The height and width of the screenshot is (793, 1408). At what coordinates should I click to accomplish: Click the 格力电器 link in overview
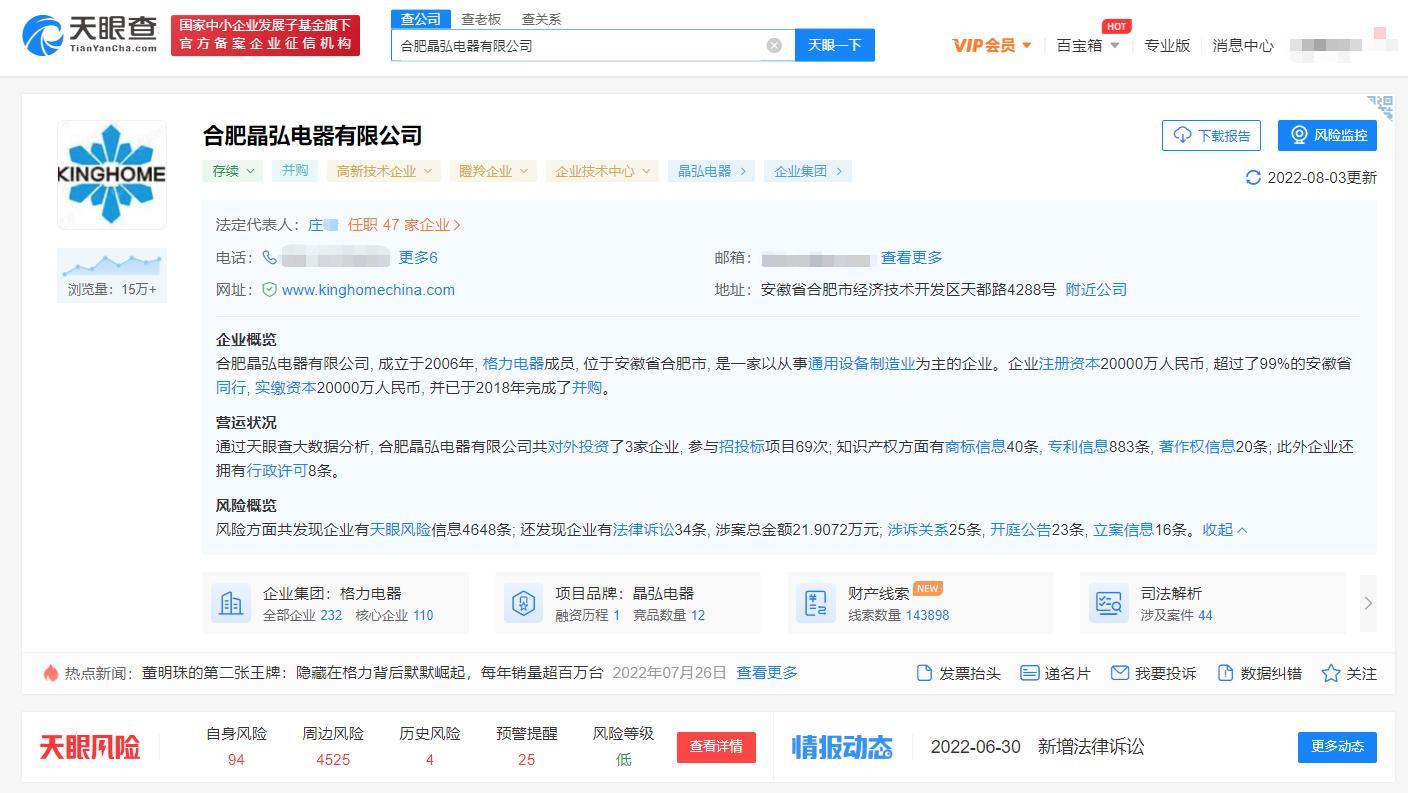click(513, 363)
